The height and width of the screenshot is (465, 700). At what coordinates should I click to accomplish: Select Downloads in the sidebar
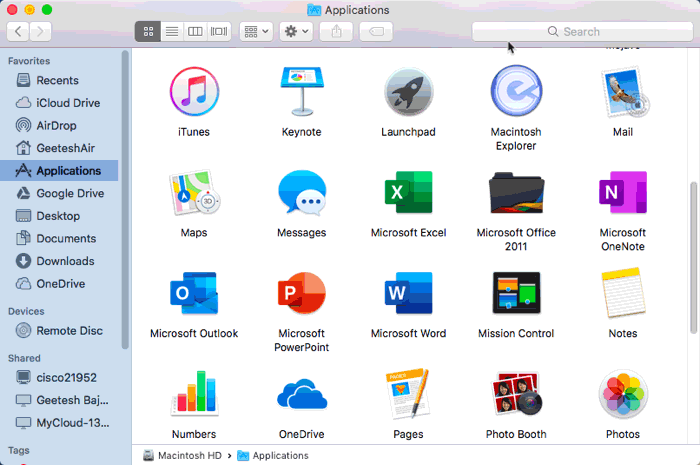pos(65,261)
